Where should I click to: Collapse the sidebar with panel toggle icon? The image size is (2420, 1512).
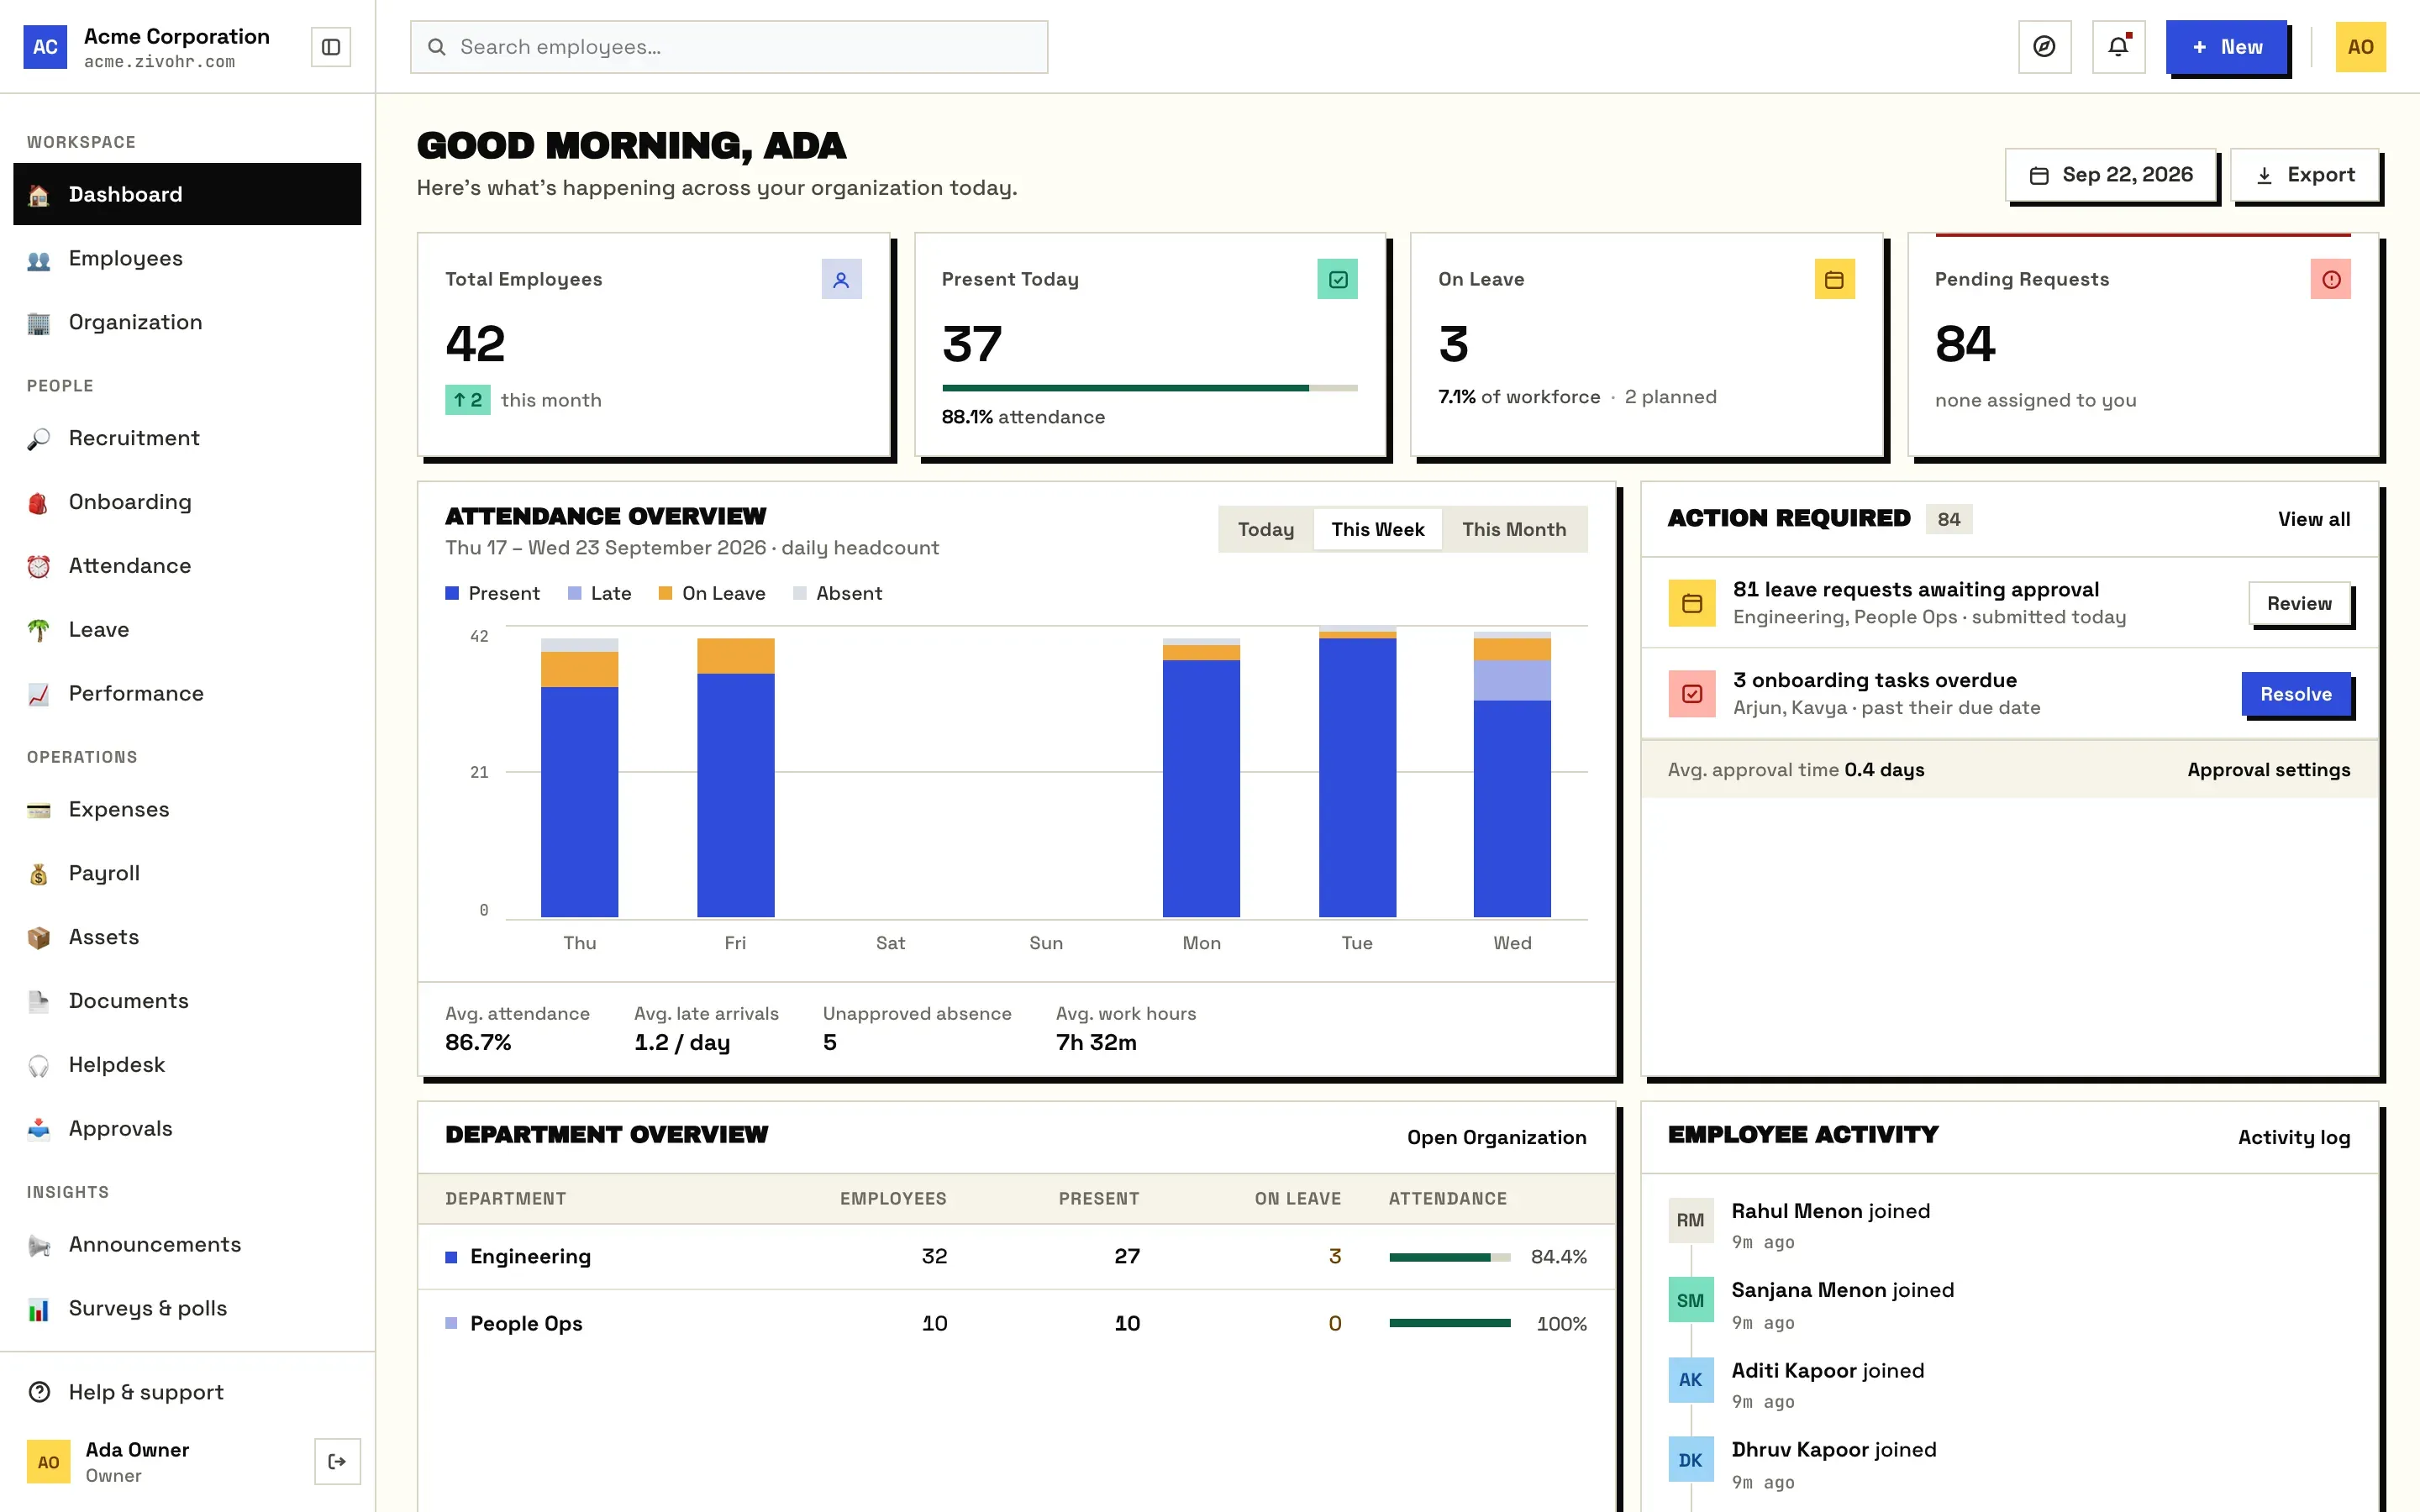[x=331, y=47]
